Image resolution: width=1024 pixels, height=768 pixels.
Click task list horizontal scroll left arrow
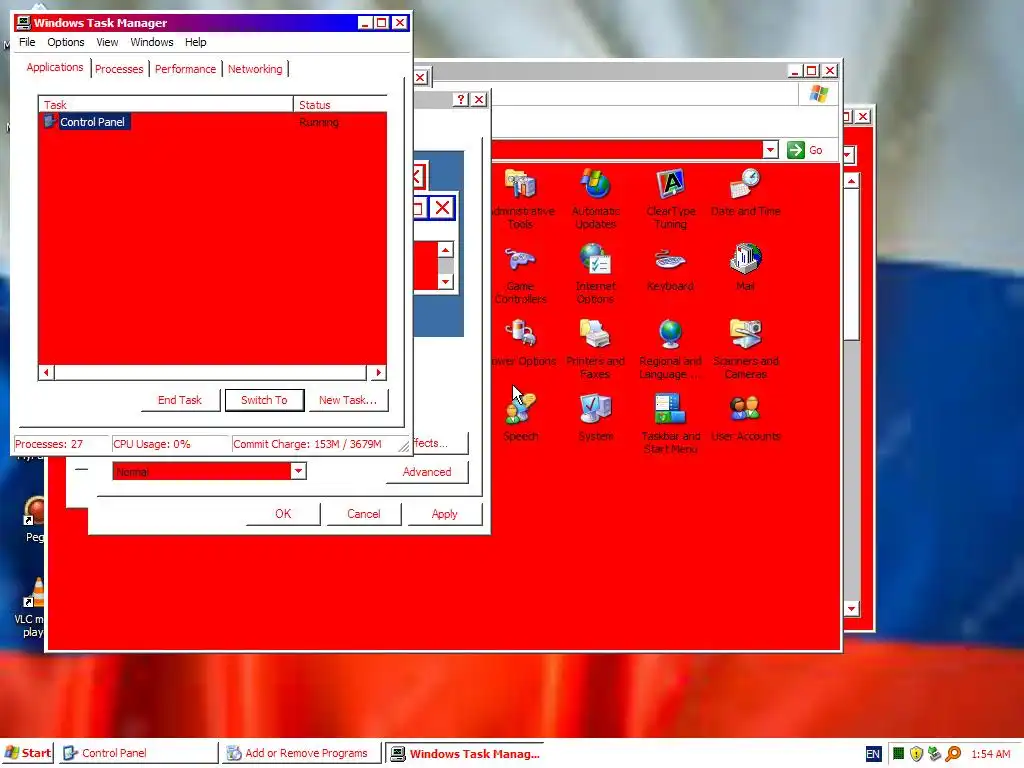click(46, 372)
